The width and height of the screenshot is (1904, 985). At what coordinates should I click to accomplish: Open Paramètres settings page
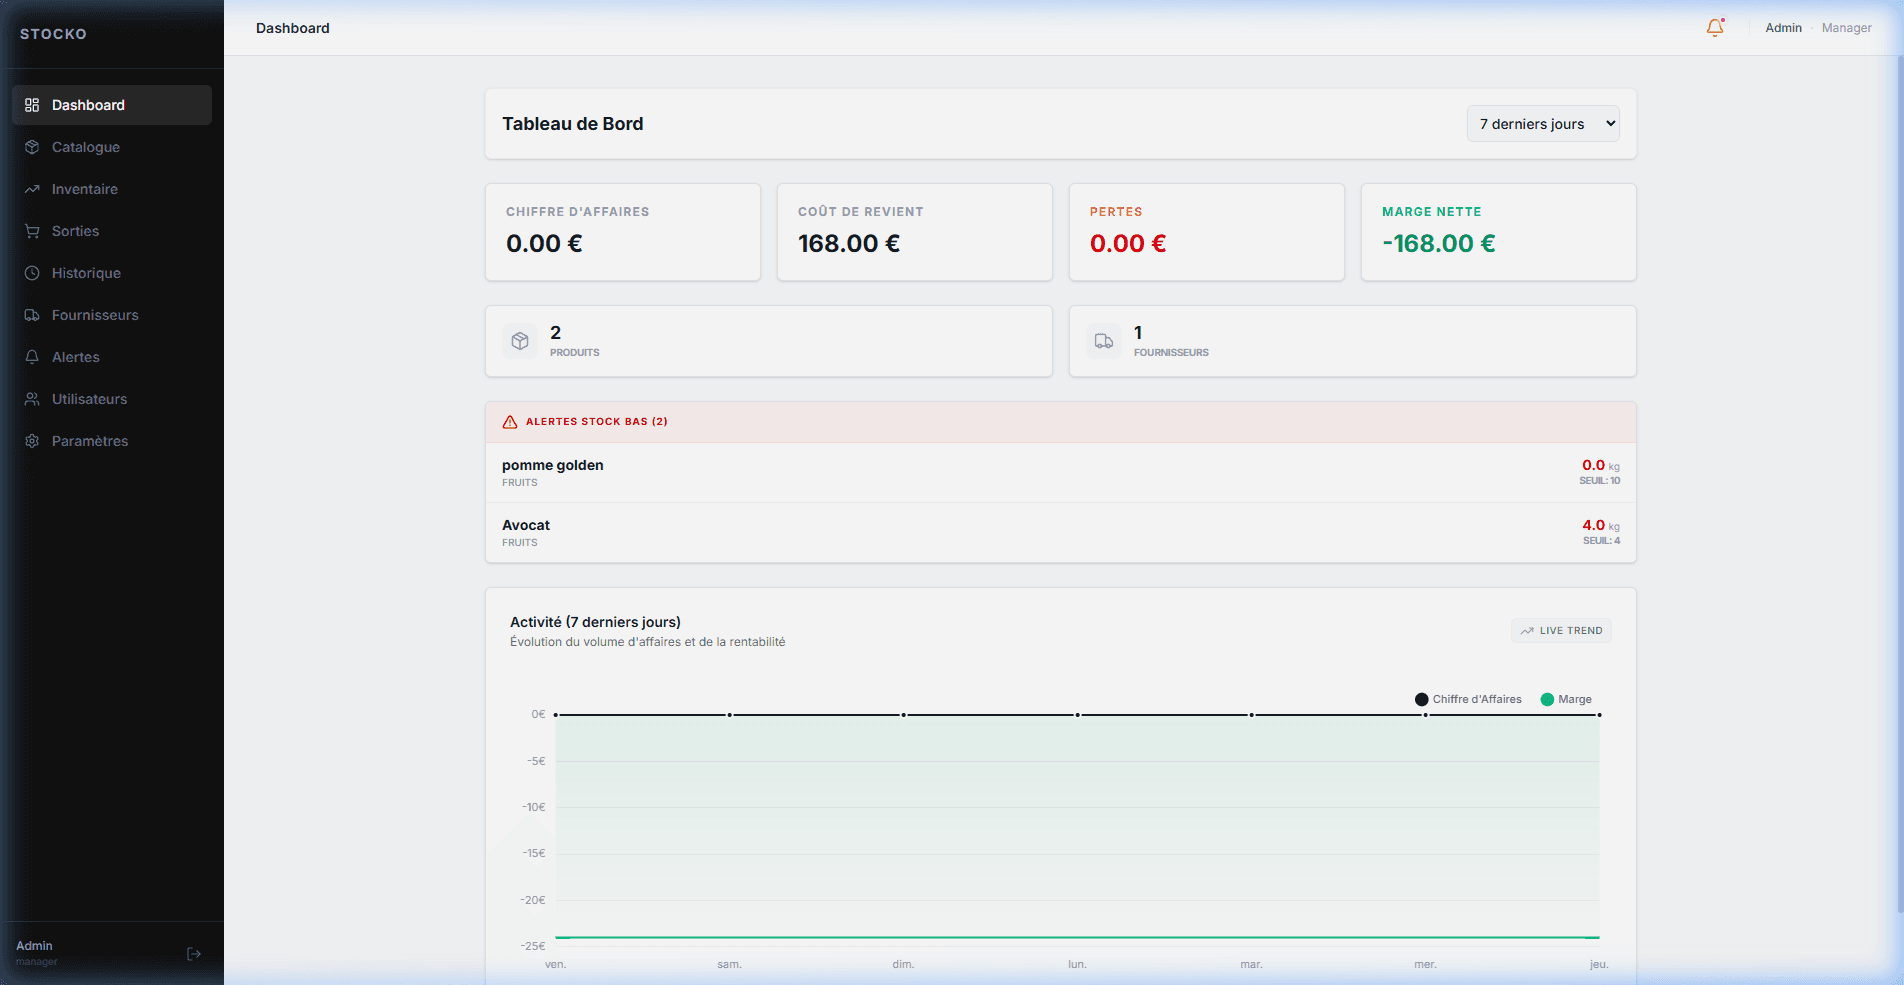click(x=112, y=441)
